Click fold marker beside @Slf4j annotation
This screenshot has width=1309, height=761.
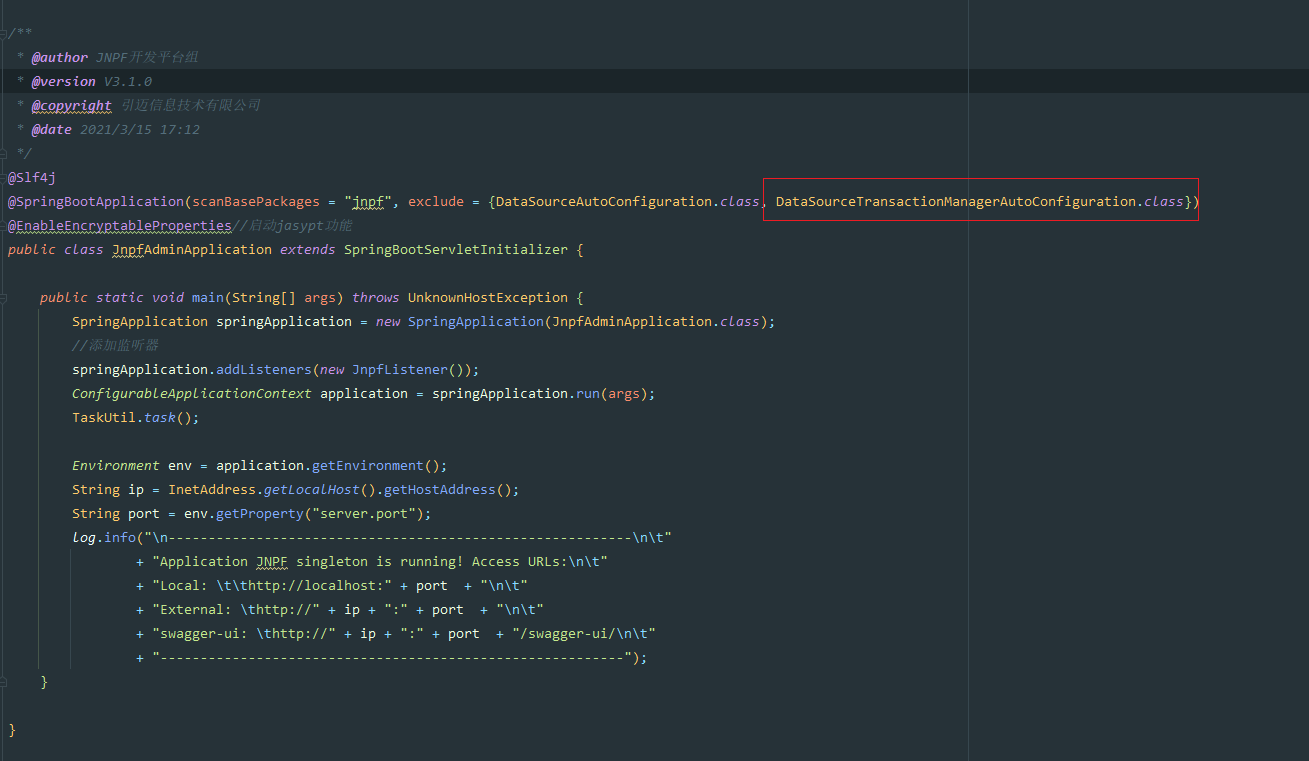tap(4, 178)
